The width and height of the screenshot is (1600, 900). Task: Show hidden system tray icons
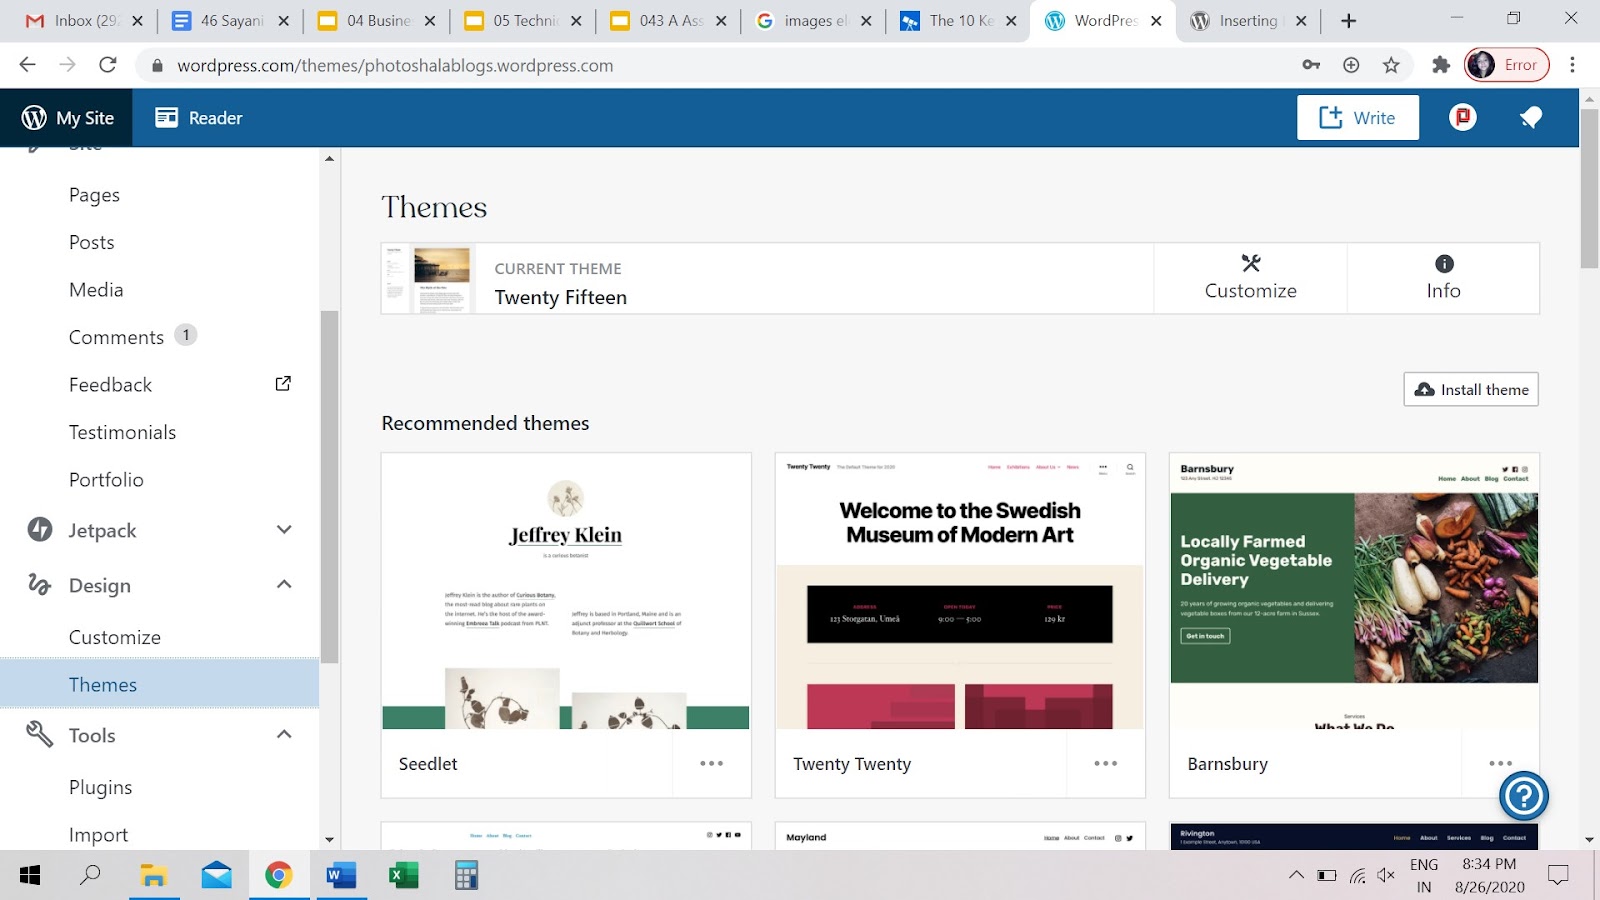pyautogui.click(x=1296, y=875)
